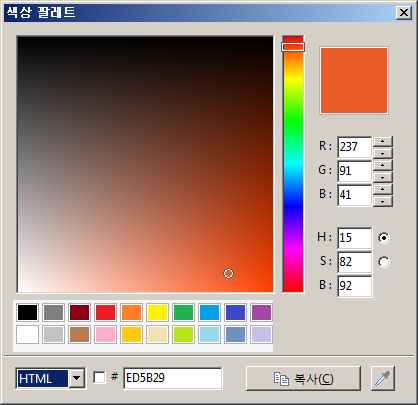Select the sky blue swatch
Screen dimensions: 418x405
[209, 313]
